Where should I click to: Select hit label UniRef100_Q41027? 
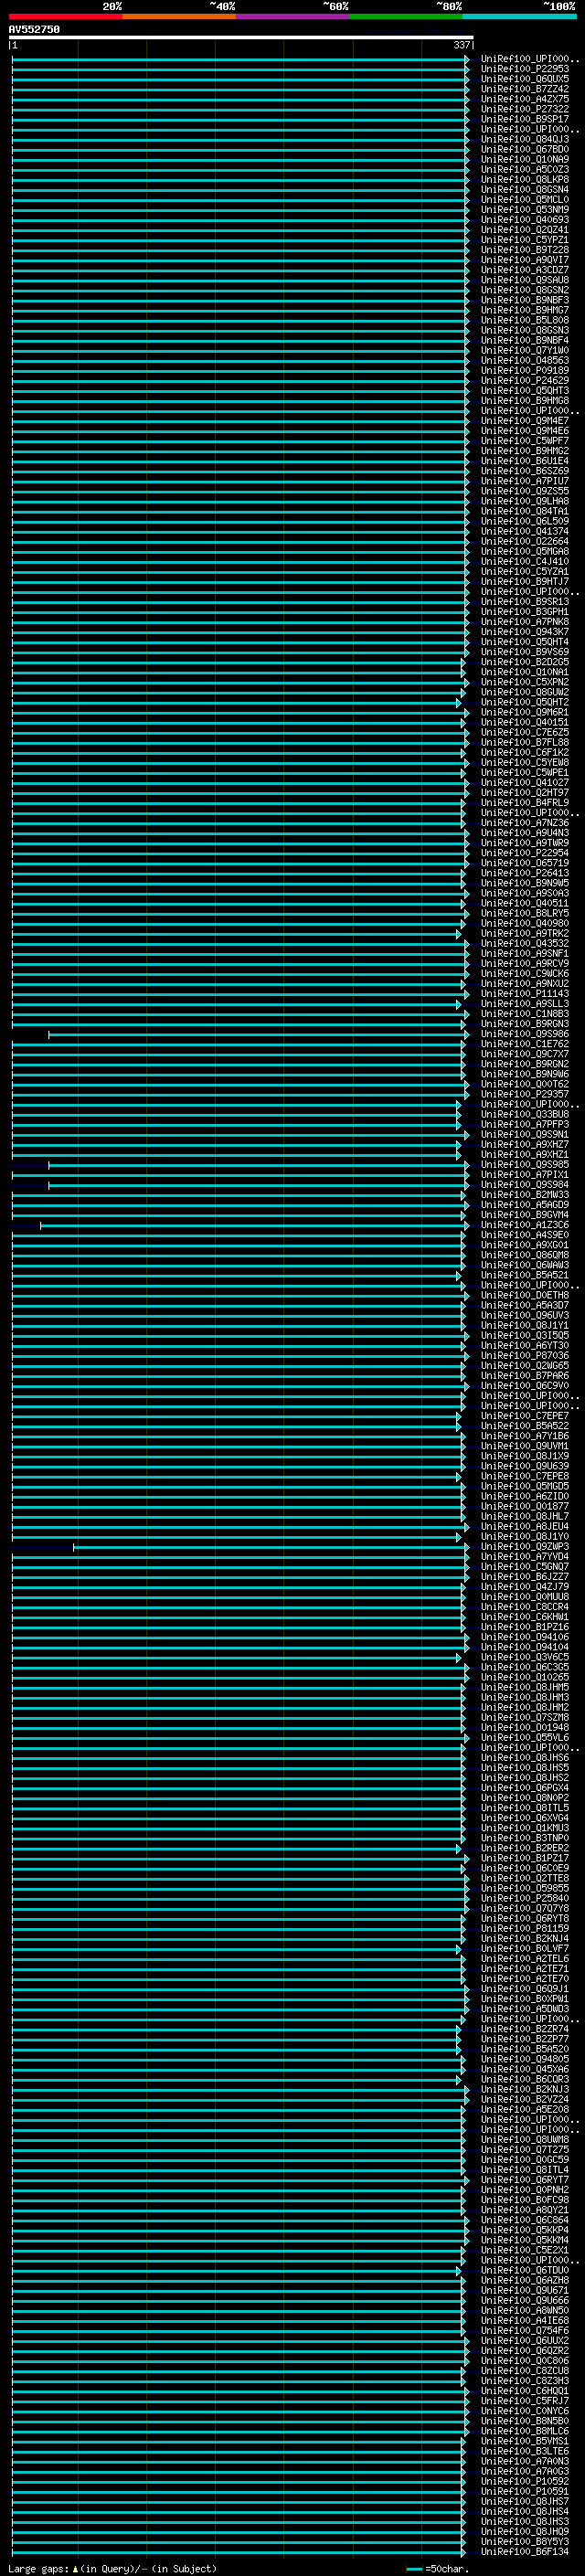525,783
